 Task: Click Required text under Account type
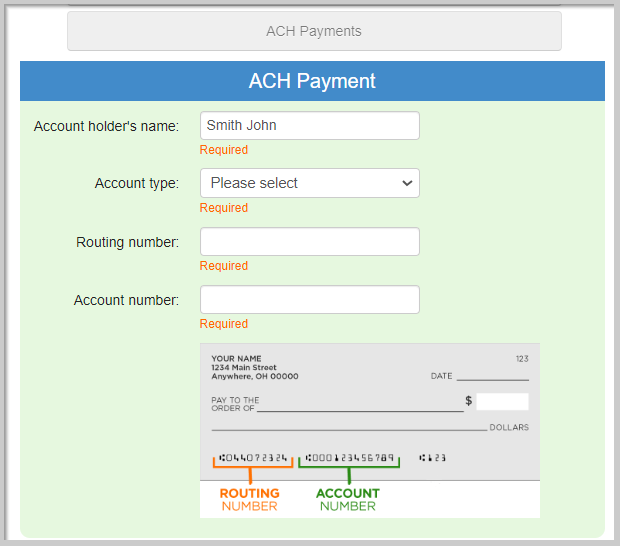pyautogui.click(x=224, y=208)
